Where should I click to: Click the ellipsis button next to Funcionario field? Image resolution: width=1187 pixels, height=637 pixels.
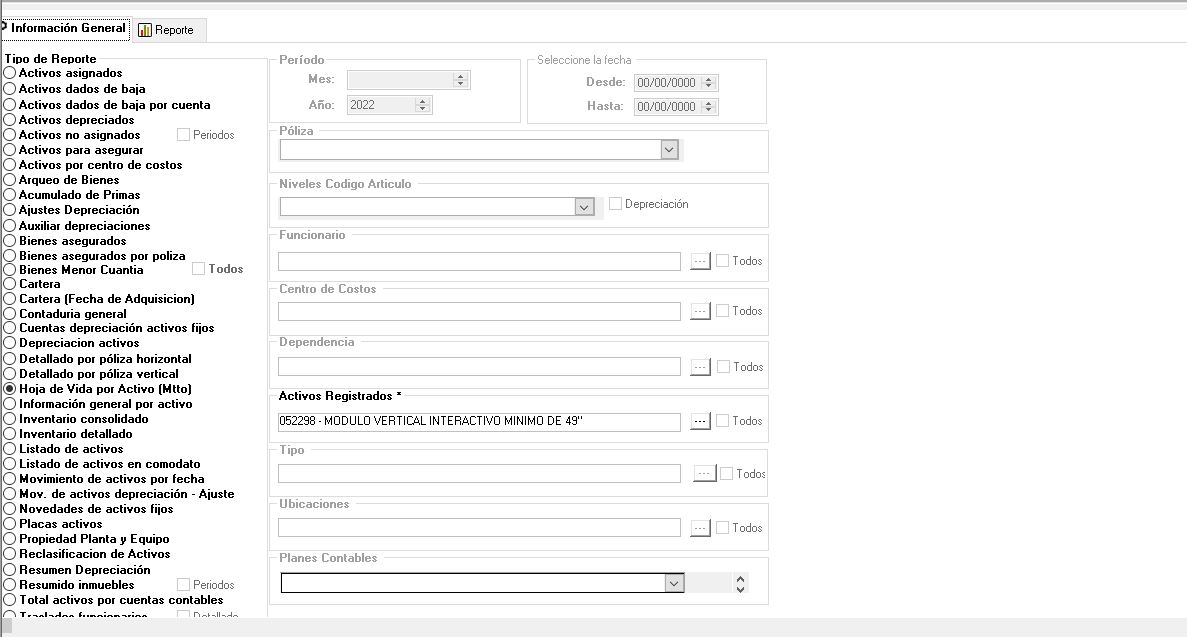[x=700, y=261]
